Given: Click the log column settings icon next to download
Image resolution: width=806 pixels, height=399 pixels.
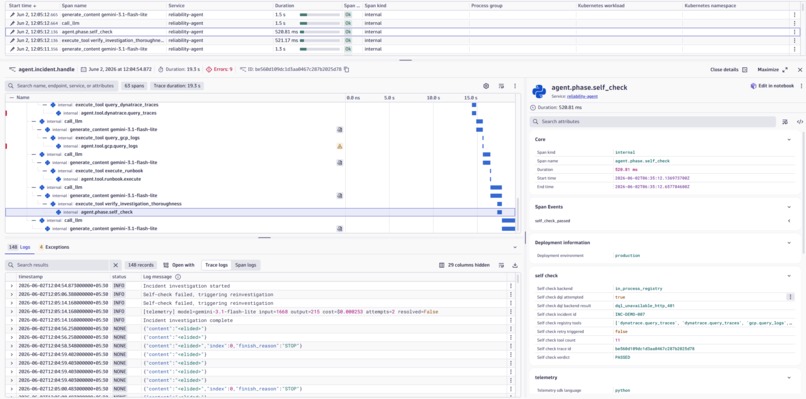Looking at the screenshot, I should tap(501, 265).
